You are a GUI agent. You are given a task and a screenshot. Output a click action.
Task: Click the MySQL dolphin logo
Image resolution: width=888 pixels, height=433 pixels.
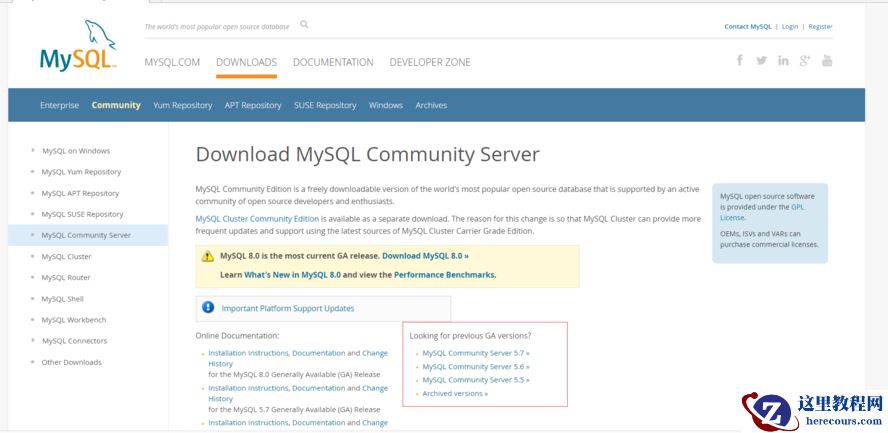(x=78, y=46)
